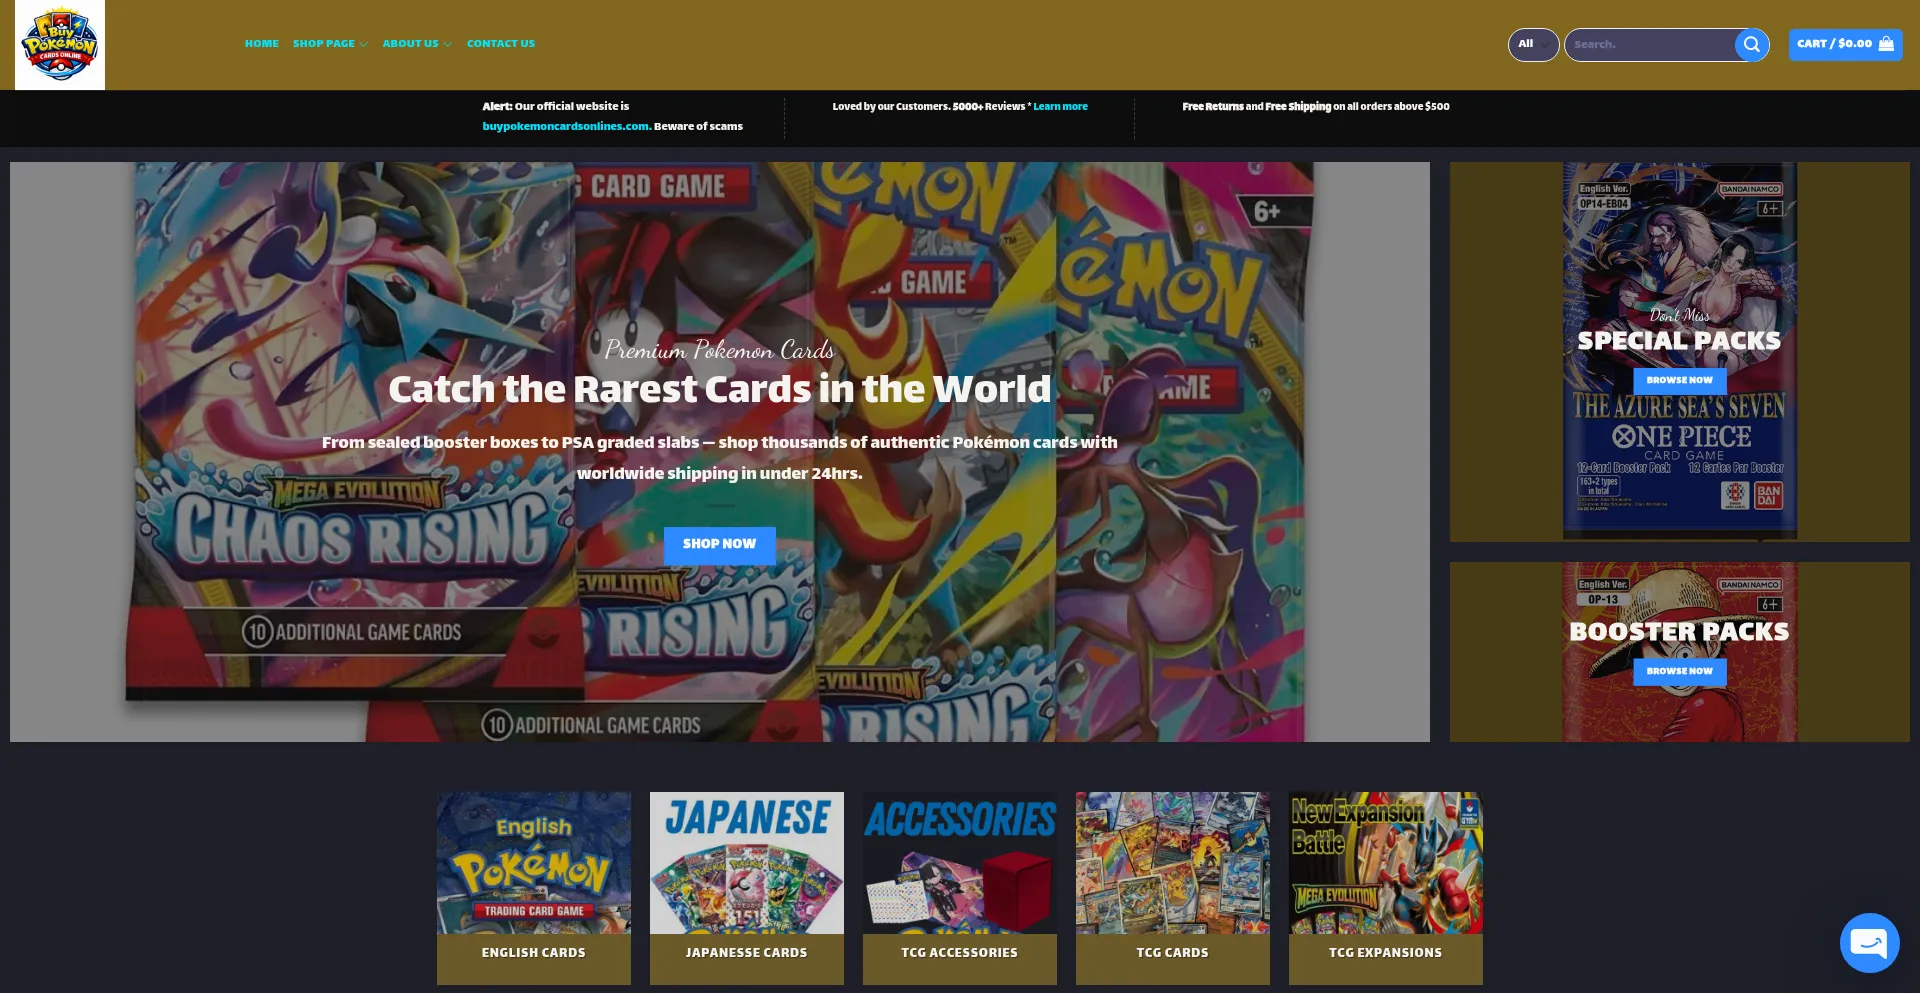Image resolution: width=1920 pixels, height=993 pixels.
Task: Browse now under SPECIAL PACKS
Action: coord(1679,381)
